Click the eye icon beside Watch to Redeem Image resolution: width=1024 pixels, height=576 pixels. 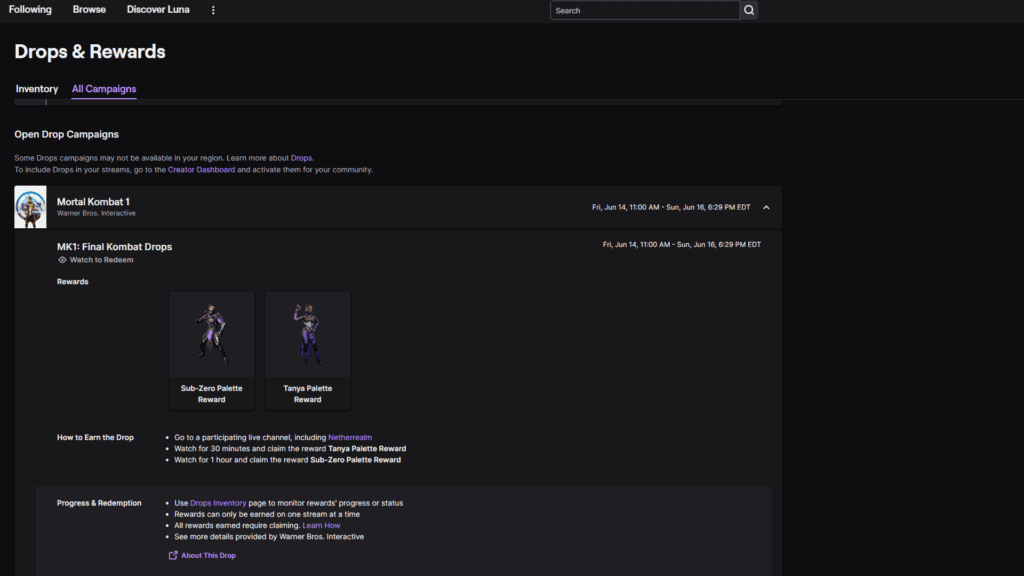(62, 260)
